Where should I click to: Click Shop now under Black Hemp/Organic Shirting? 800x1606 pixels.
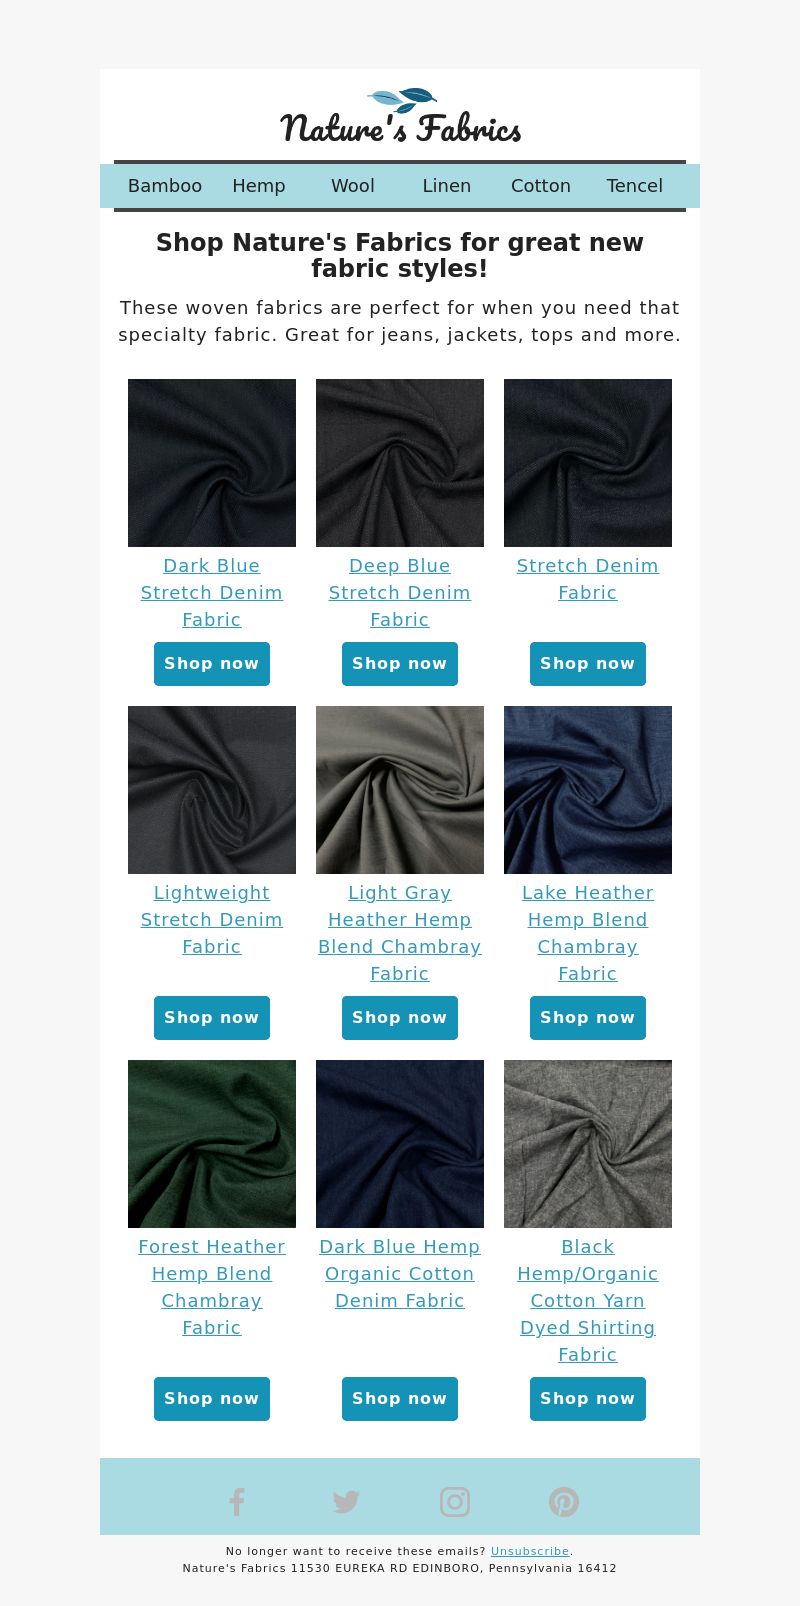[588, 1399]
